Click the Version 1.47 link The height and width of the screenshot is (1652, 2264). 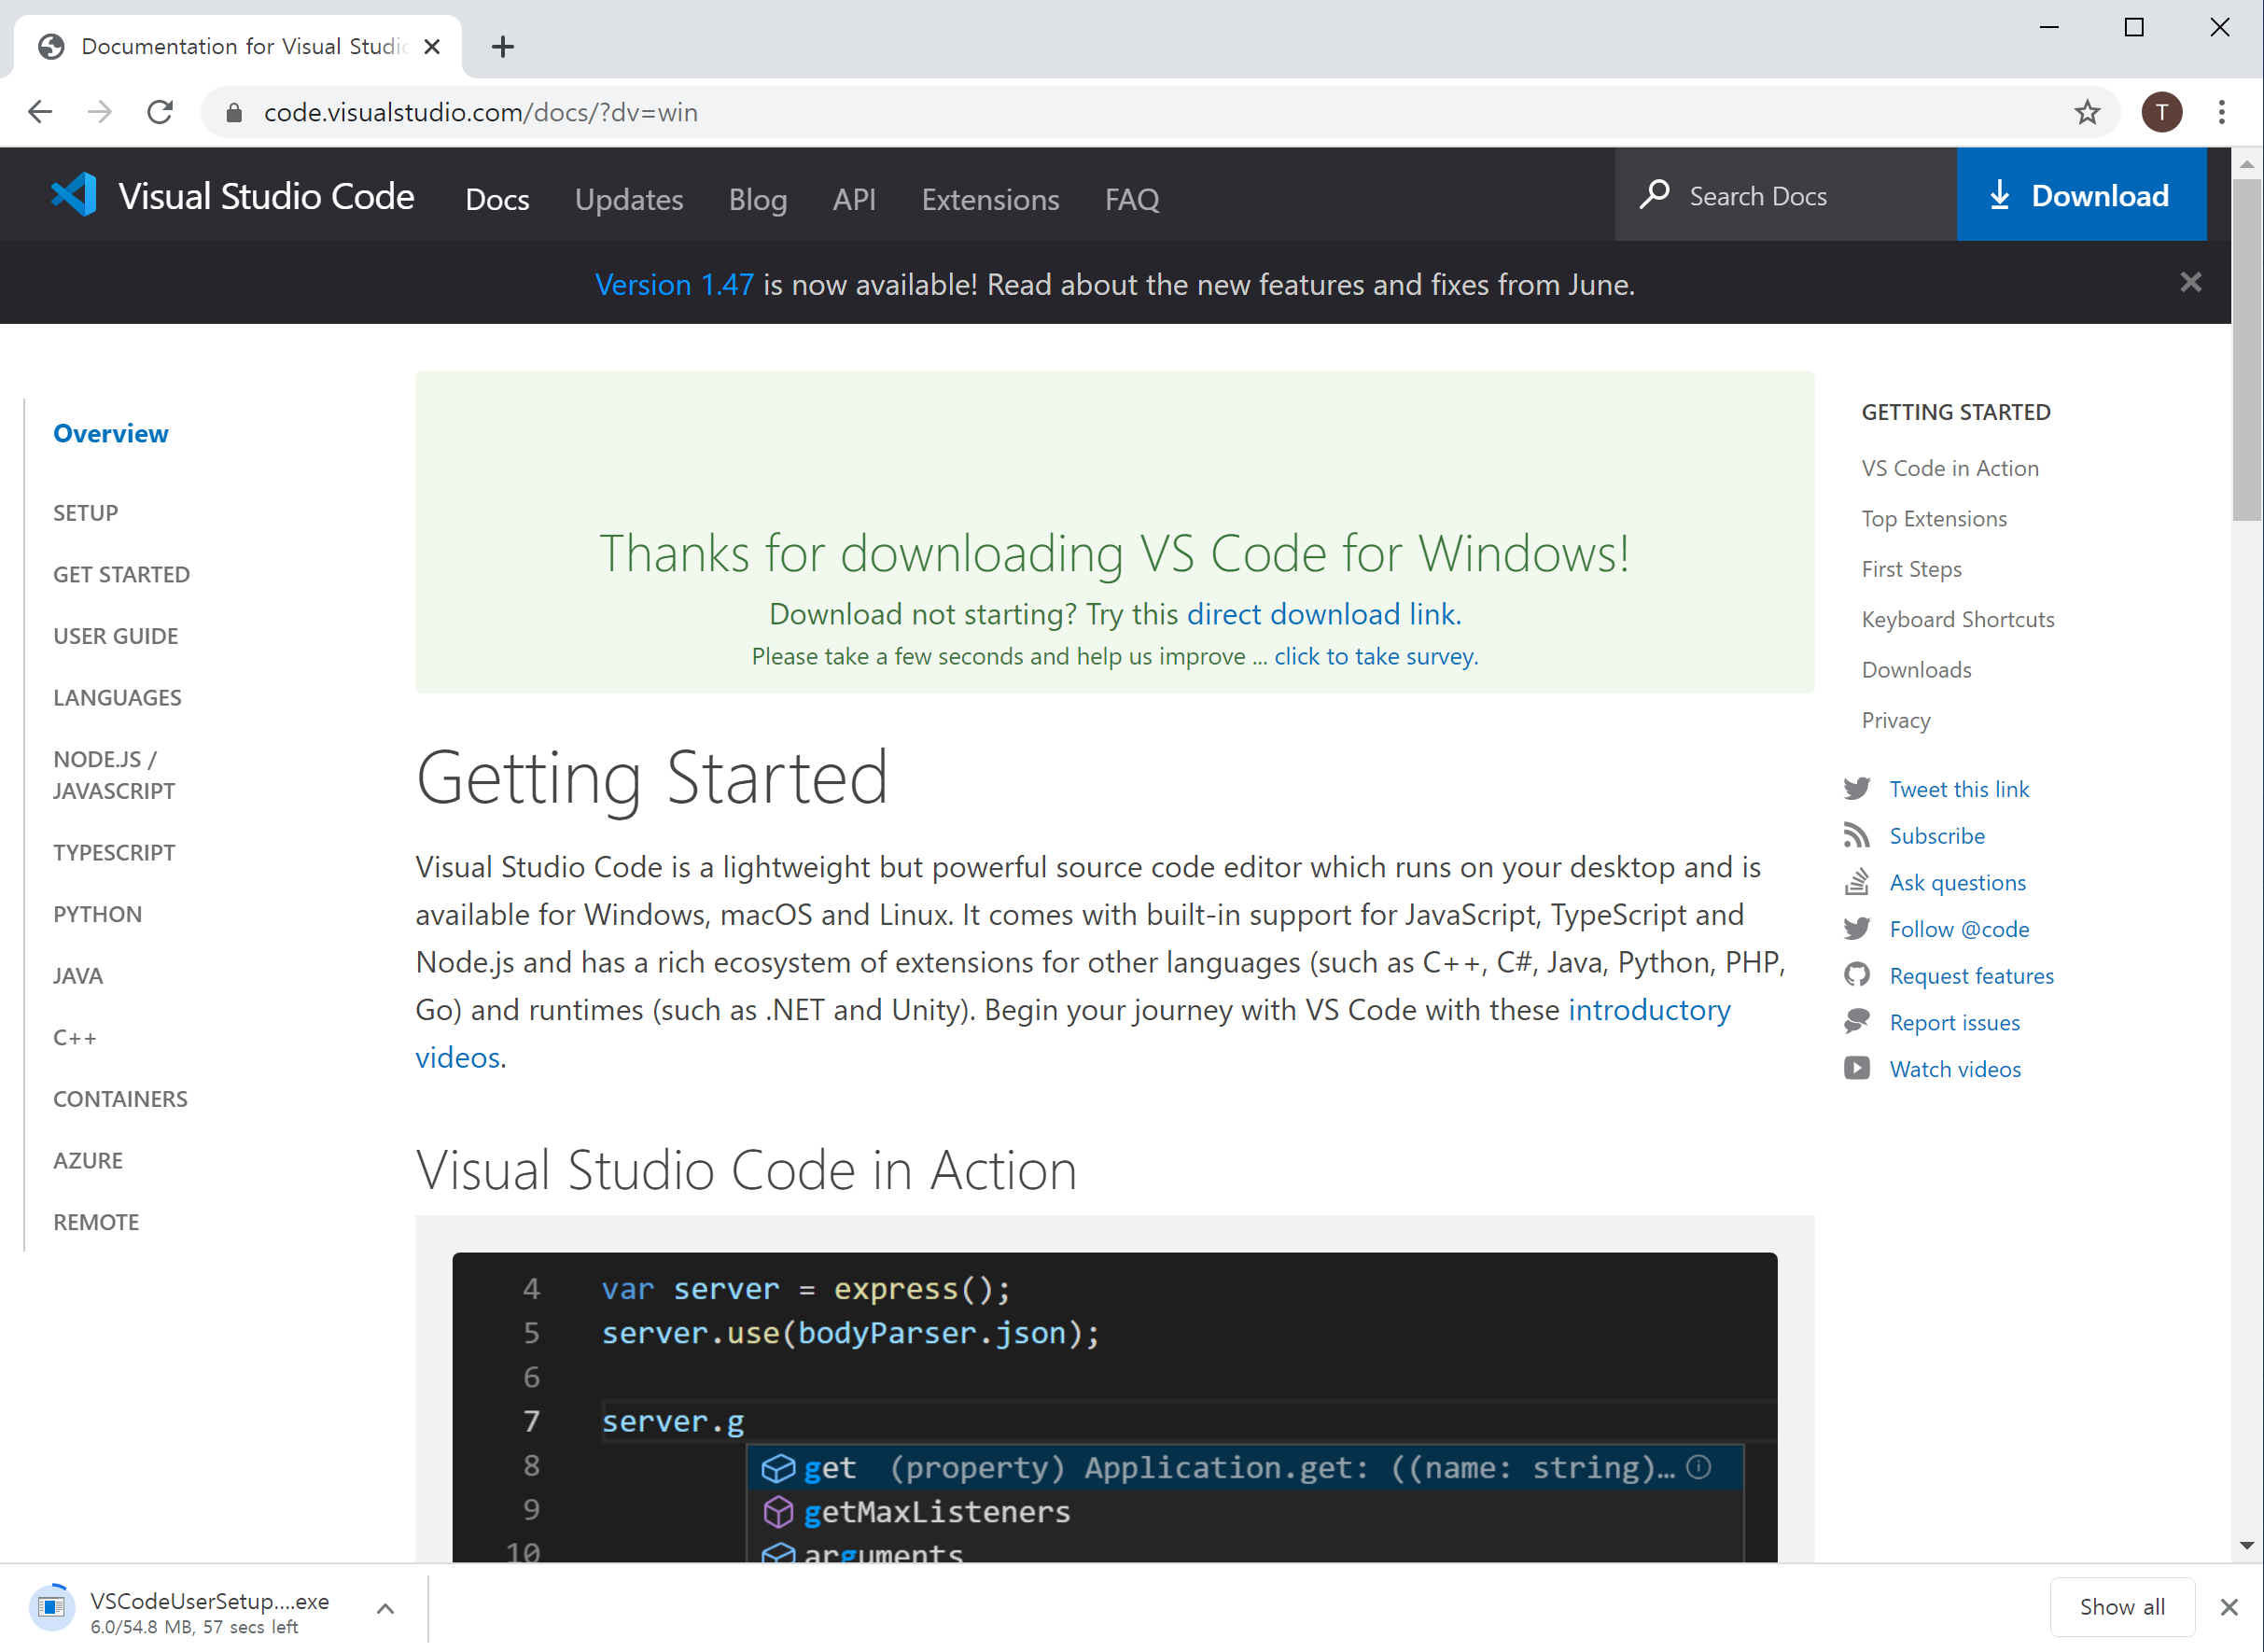click(674, 285)
